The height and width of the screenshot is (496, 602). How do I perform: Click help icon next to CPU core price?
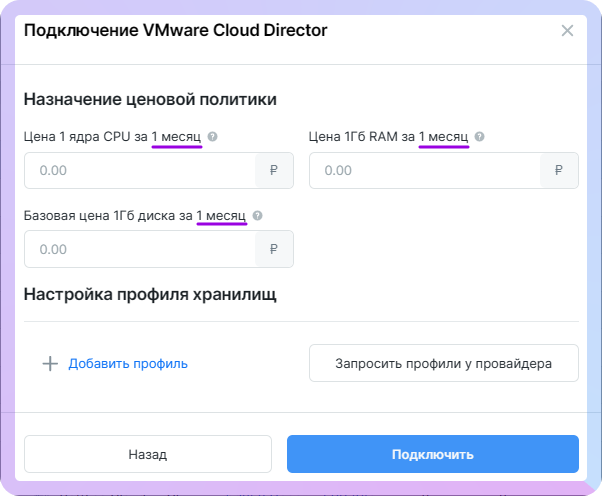point(212,137)
